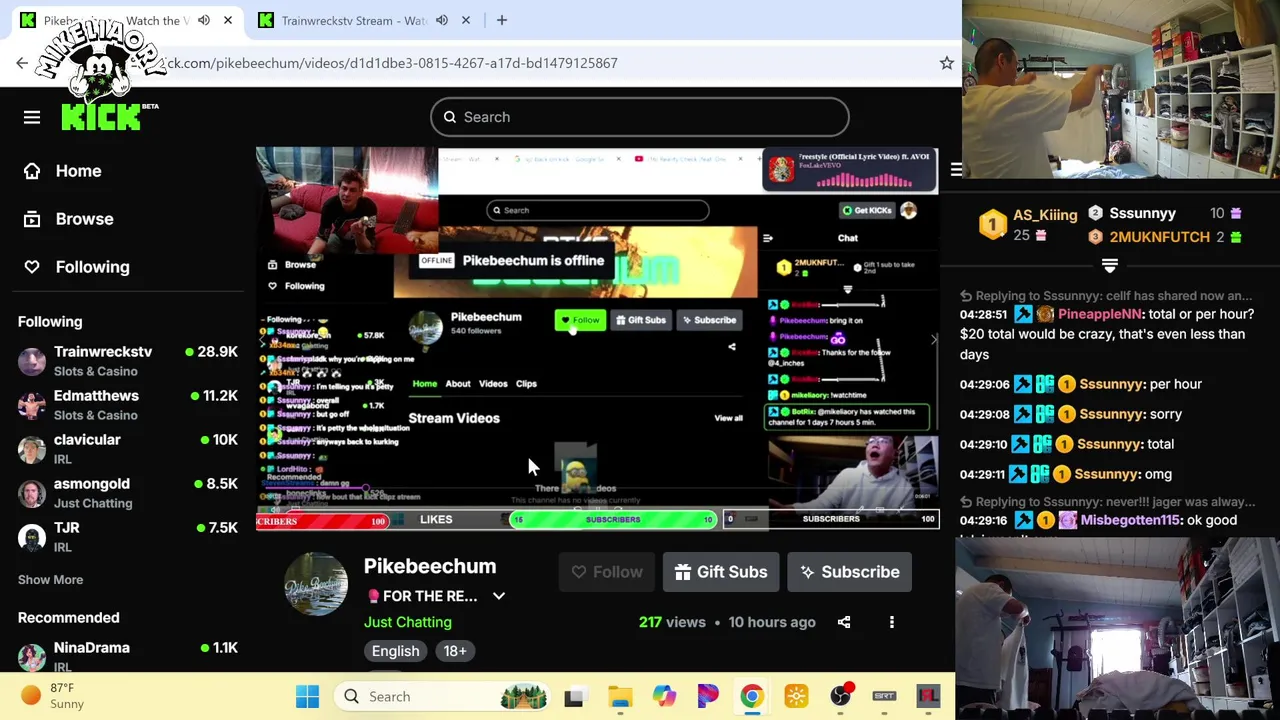Viewport: 1280px width, 720px height.
Task: Open the red FL icon on taskbar
Action: coord(928,696)
